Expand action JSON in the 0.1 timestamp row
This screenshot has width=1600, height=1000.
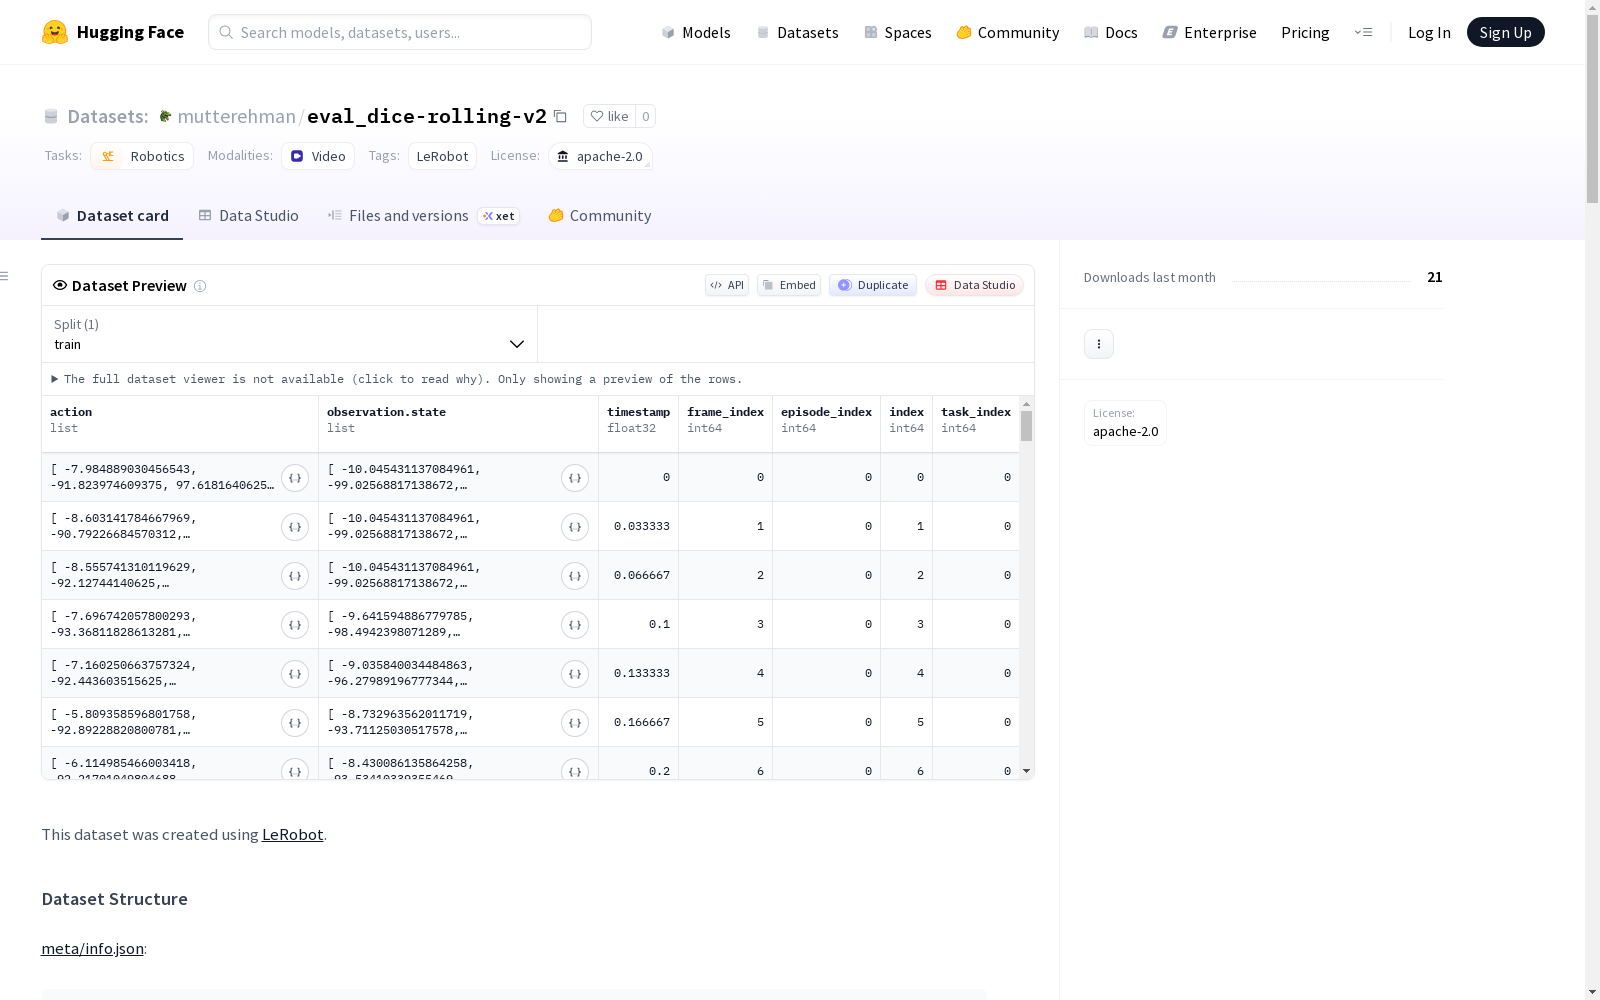pyautogui.click(x=295, y=625)
